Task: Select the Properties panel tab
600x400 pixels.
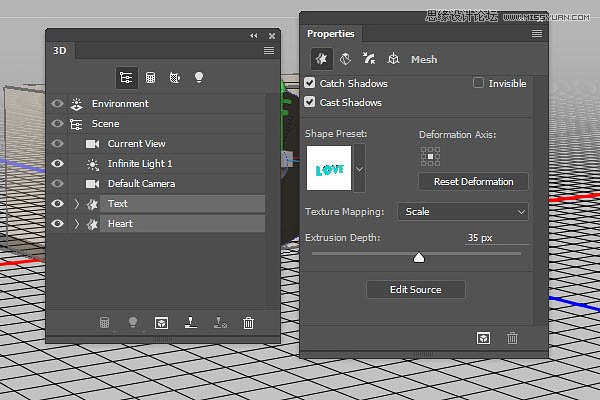Action: (331, 34)
